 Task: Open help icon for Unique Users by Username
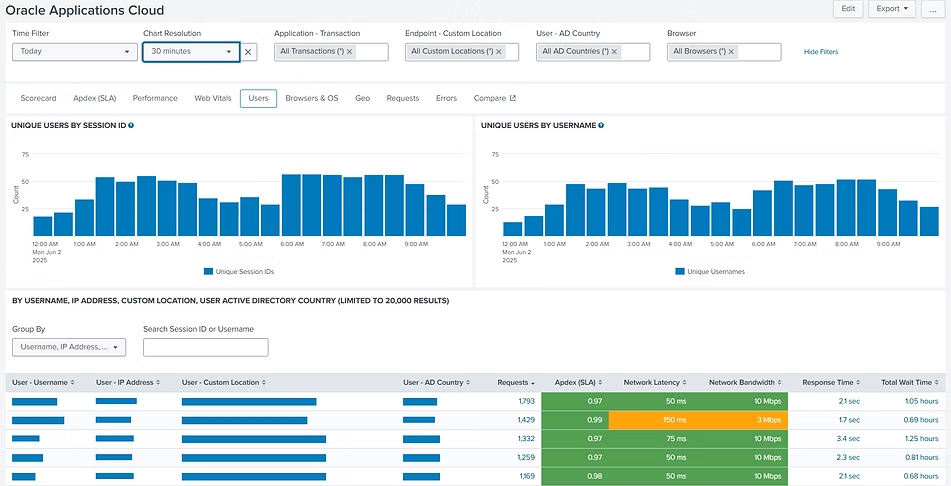point(601,126)
